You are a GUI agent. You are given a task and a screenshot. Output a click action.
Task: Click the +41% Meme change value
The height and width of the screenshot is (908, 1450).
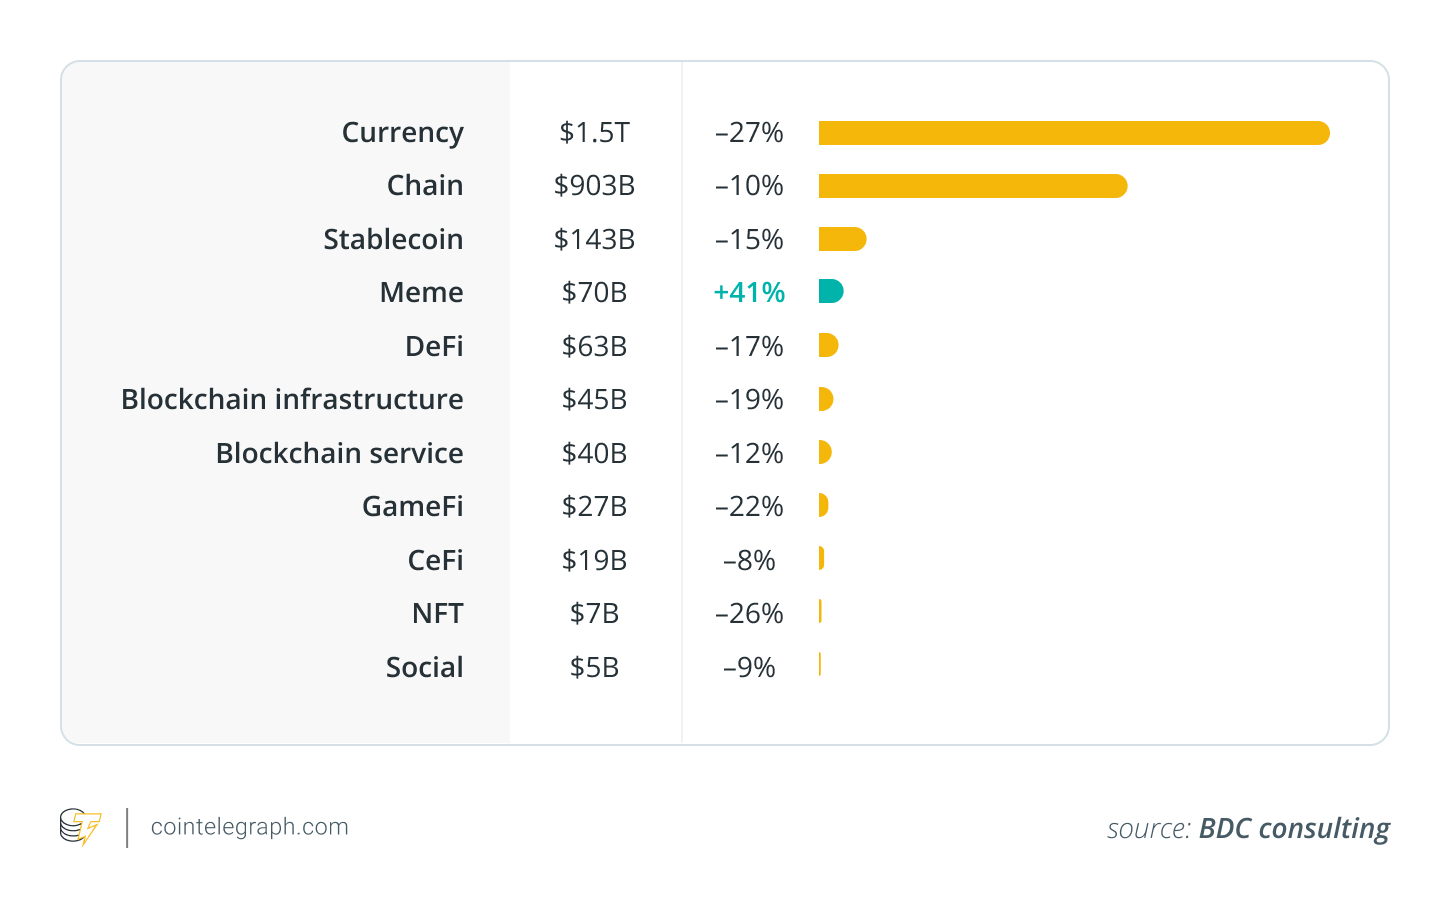coord(749,292)
